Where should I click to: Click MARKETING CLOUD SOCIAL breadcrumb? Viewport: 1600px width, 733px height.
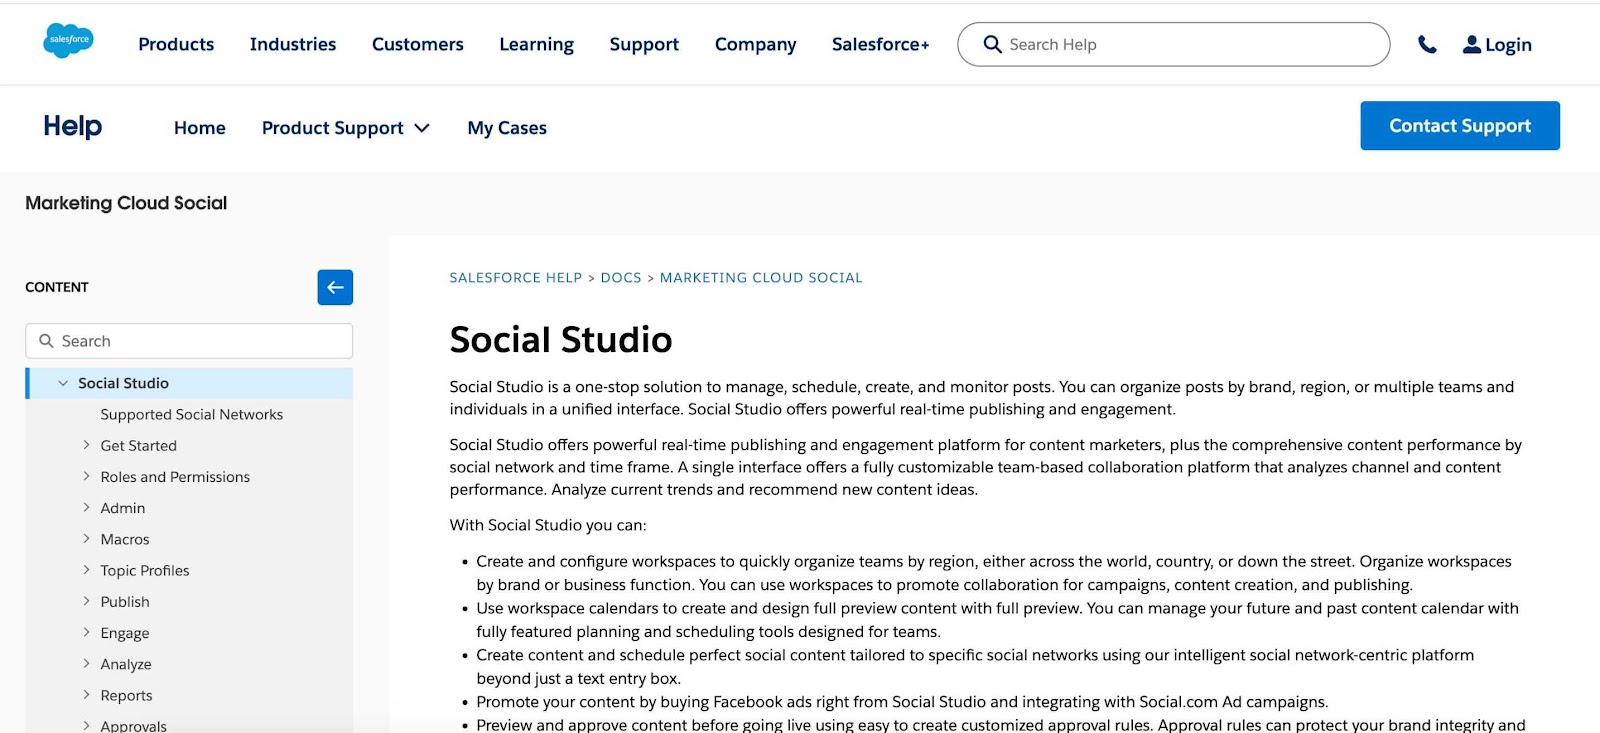[761, 278]
